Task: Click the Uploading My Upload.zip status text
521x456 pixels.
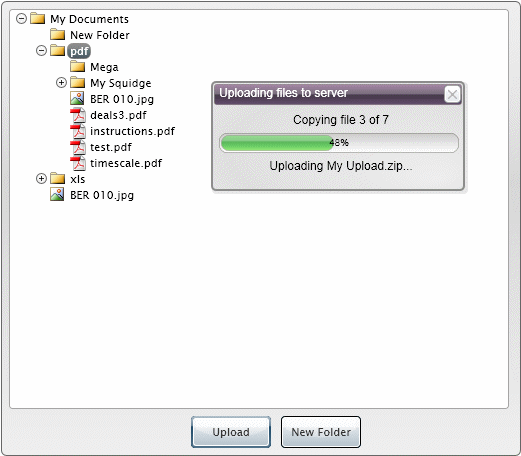Action: (x=341, y=166)
